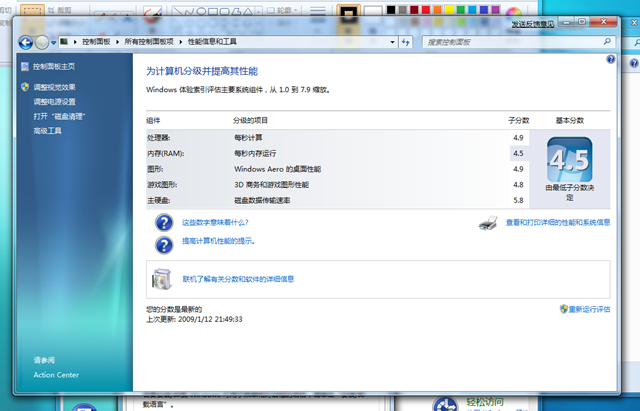
Task: Expand breadcrumb arrow after 控制面板
Action: point(118,42)
